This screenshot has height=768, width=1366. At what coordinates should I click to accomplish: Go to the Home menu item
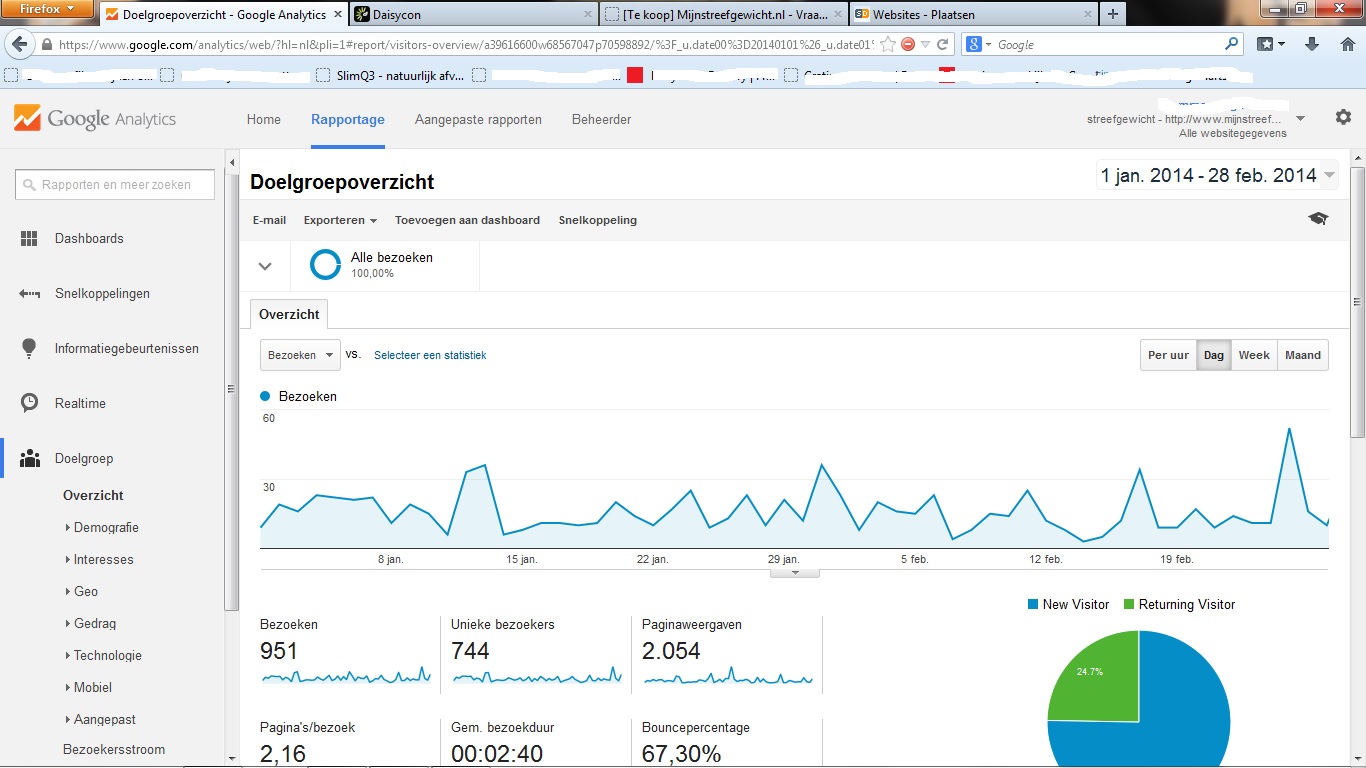tap(264, 119)
